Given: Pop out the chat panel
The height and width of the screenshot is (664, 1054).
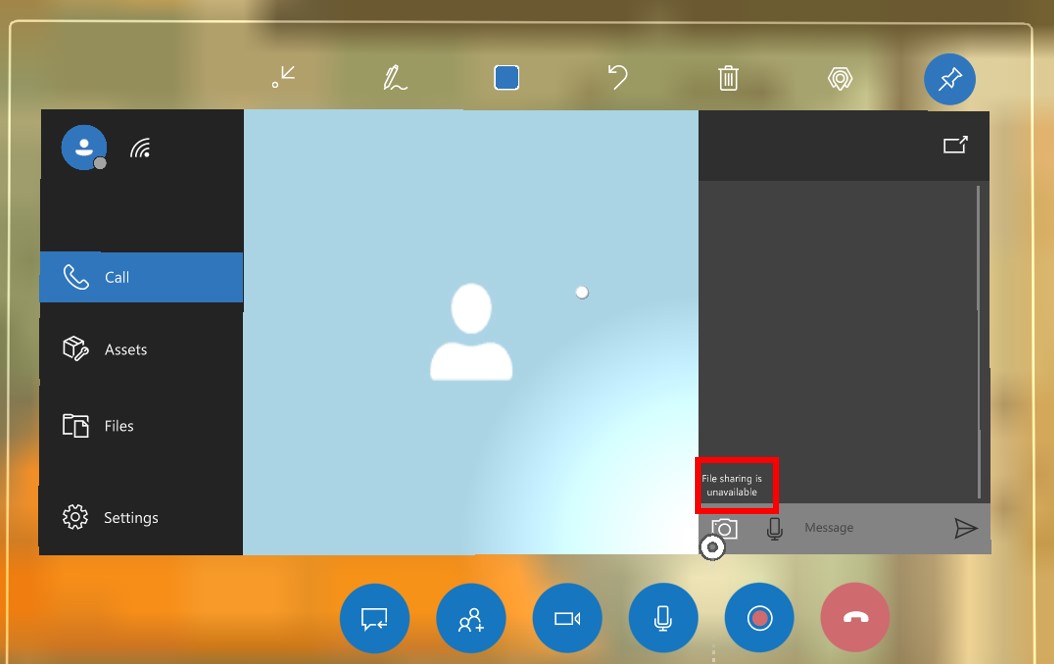Looking at the screenshot, I should [954, 143].
